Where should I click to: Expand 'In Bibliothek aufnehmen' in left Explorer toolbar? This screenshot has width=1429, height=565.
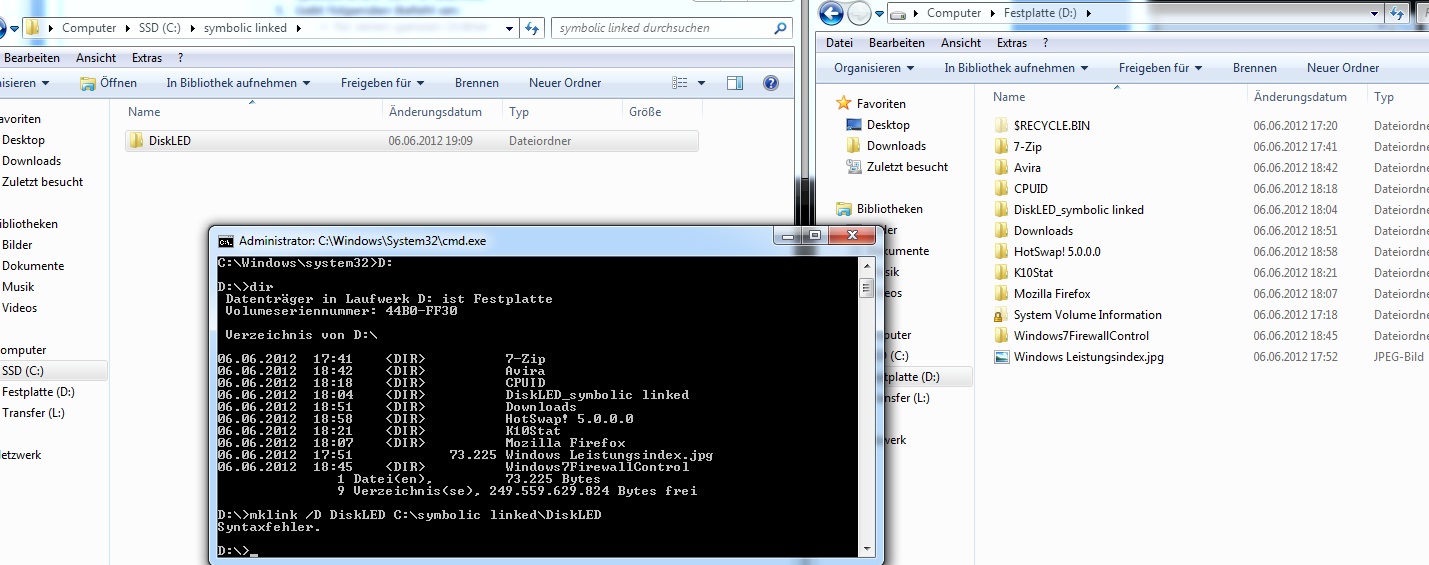click(238, 83)
